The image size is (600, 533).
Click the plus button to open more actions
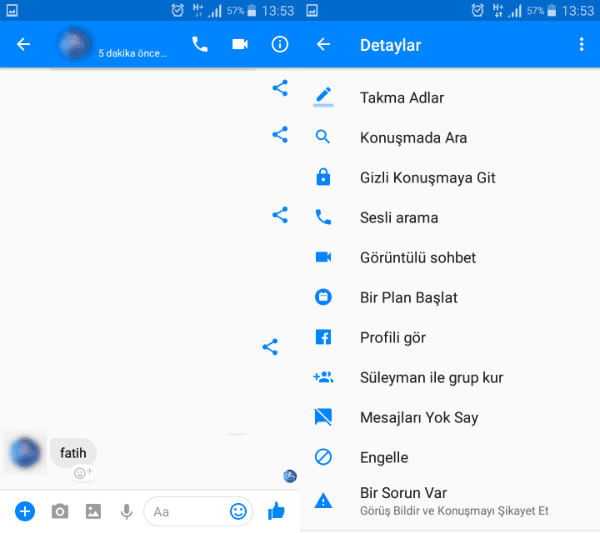click(25, 511)
